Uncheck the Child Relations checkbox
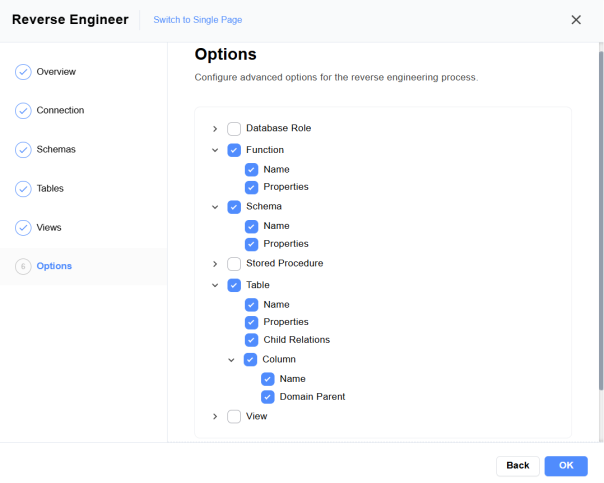 [251, 340]
